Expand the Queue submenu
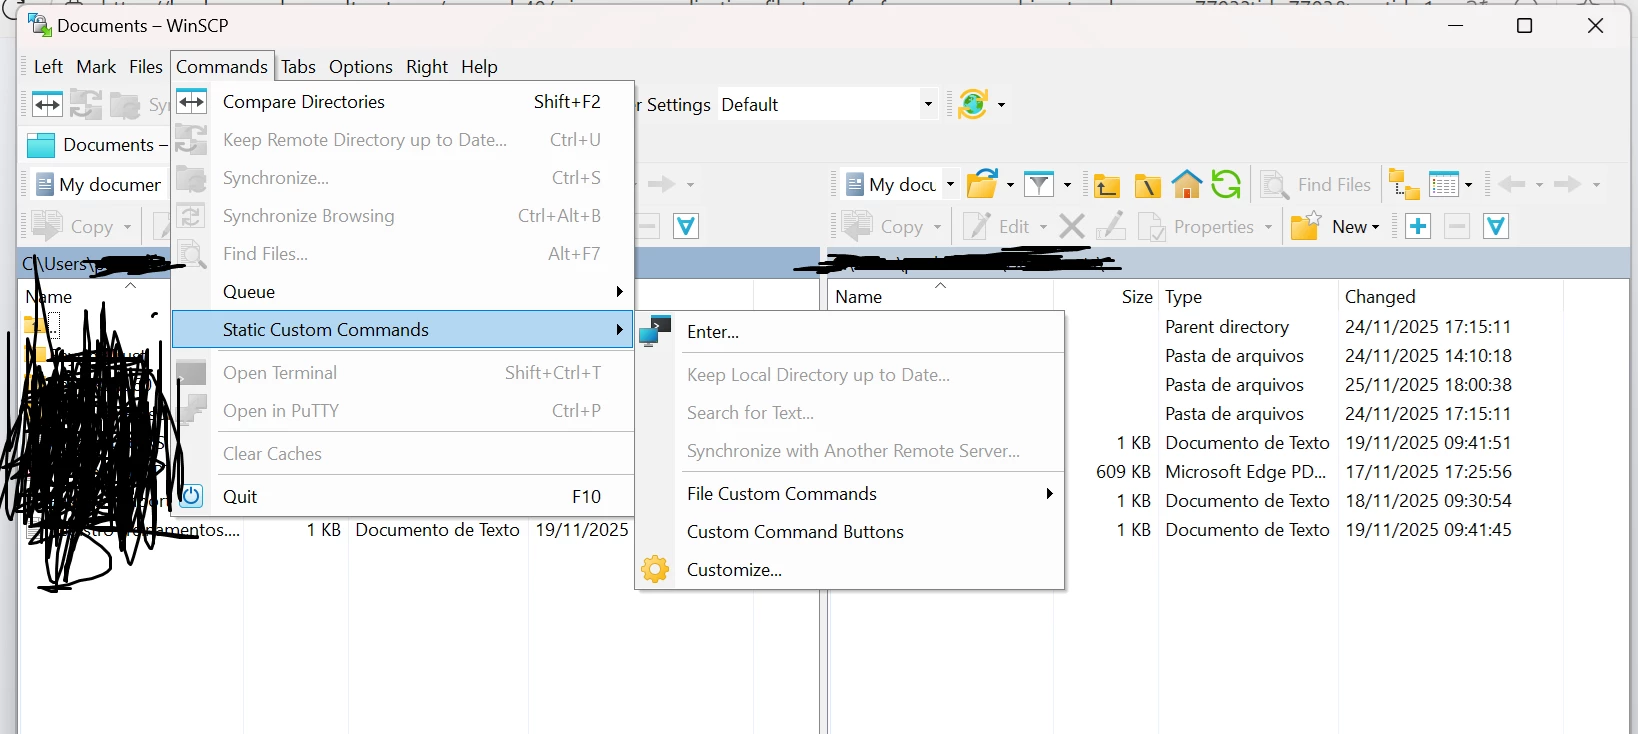 403,292
